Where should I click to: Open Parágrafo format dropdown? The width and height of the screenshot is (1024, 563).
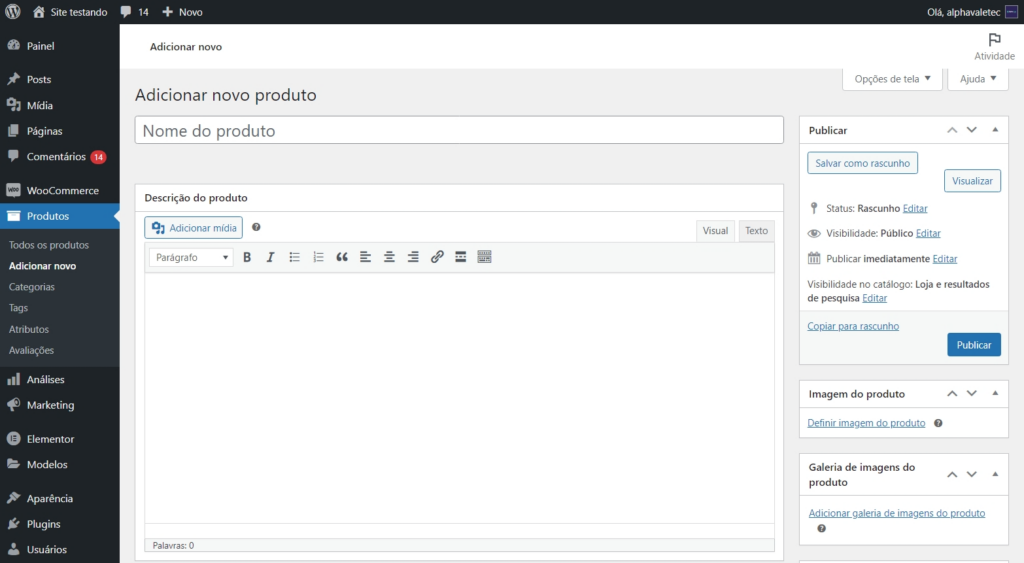click(x=191, y=257)
